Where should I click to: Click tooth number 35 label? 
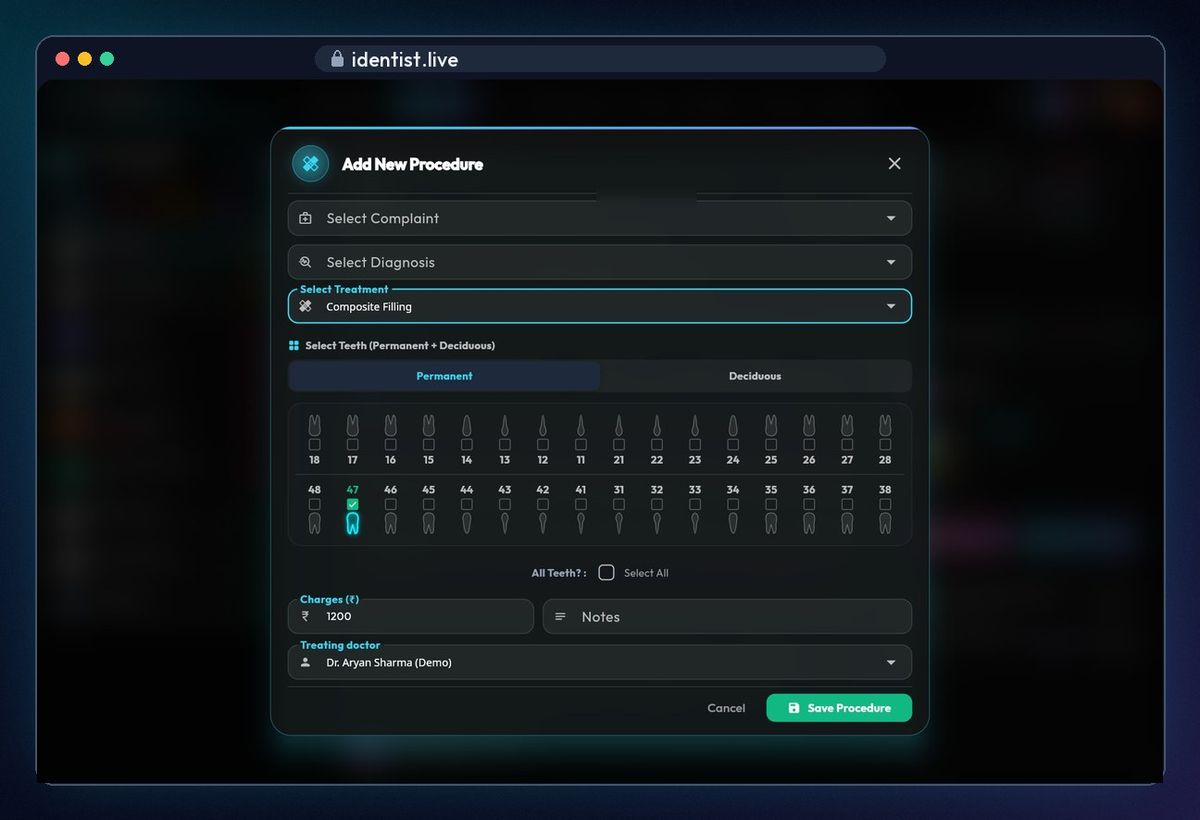[771, 490]
